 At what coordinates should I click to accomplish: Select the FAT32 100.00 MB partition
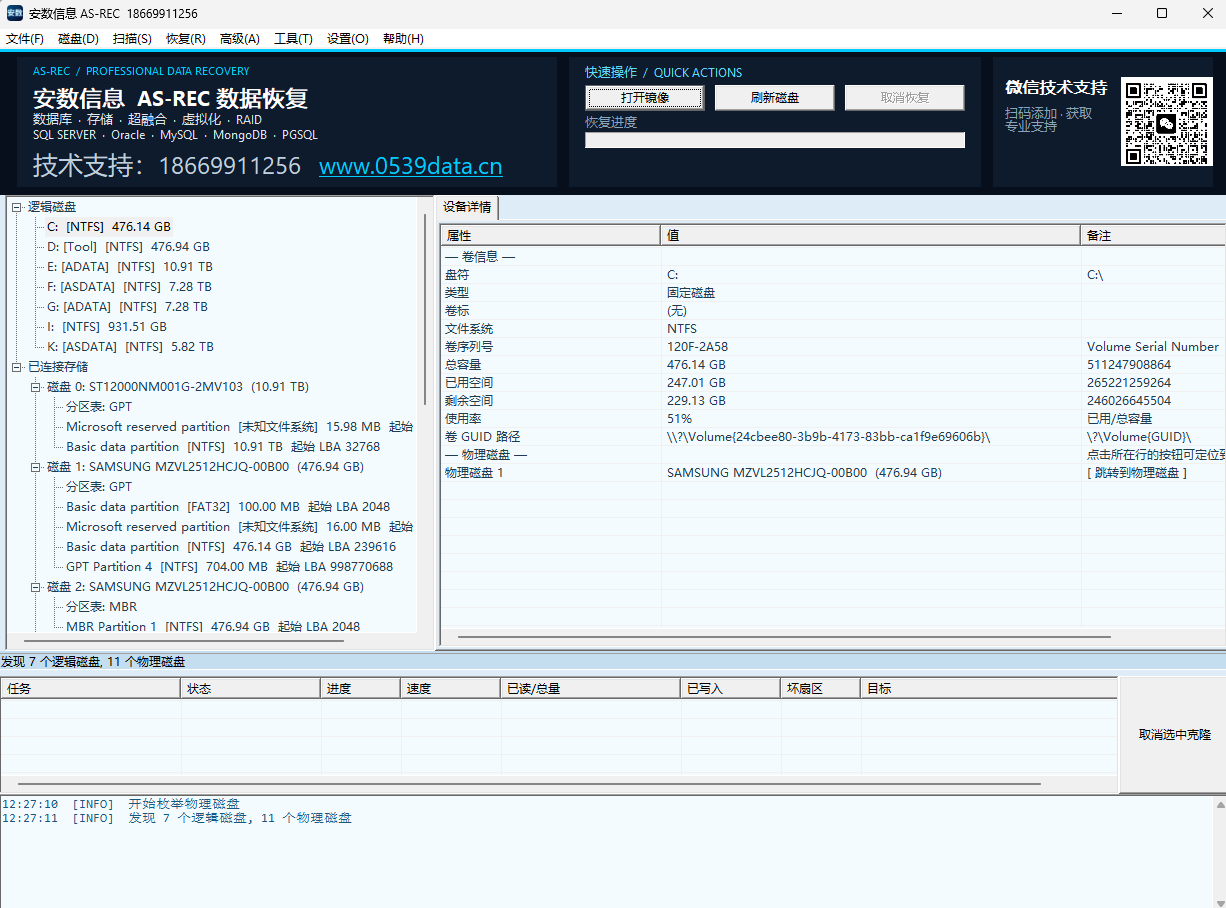click(228, 507)
